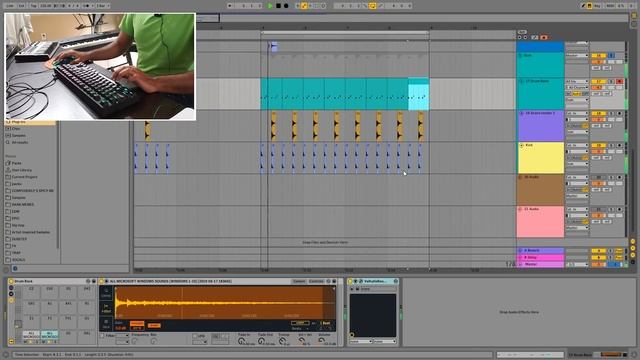640x360 pixels.
Task: Enable the Filter checkbox in Simpler
Action: pos(102,336)
